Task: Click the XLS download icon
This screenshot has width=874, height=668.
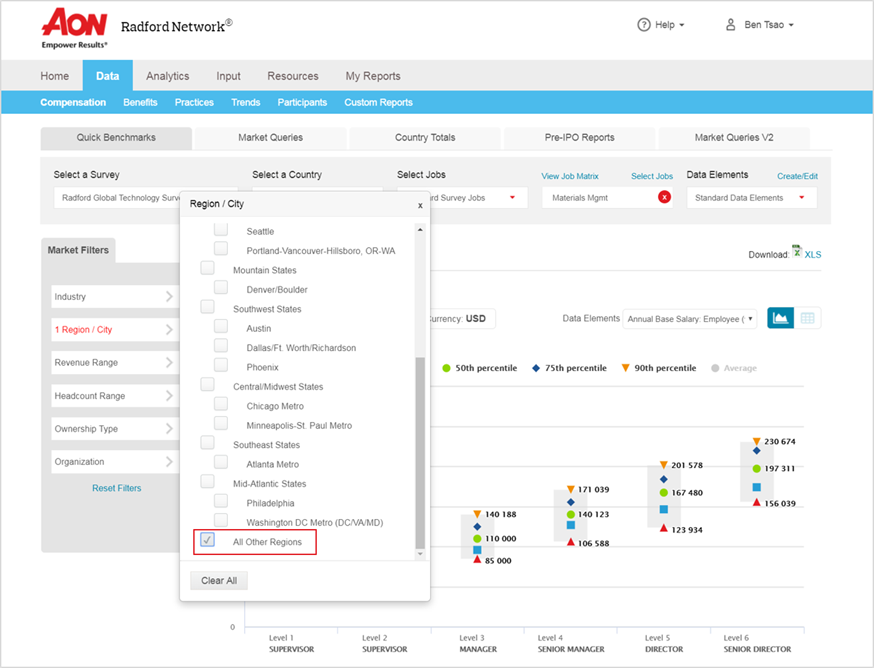Action: tap(797, 254)
